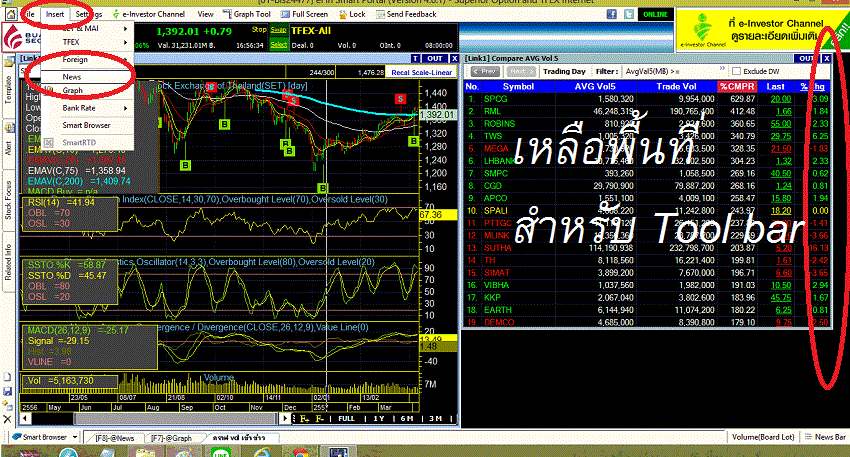The image size is (850, 457).
Task: Click the ONLINE status indicator
Action: 655,14
